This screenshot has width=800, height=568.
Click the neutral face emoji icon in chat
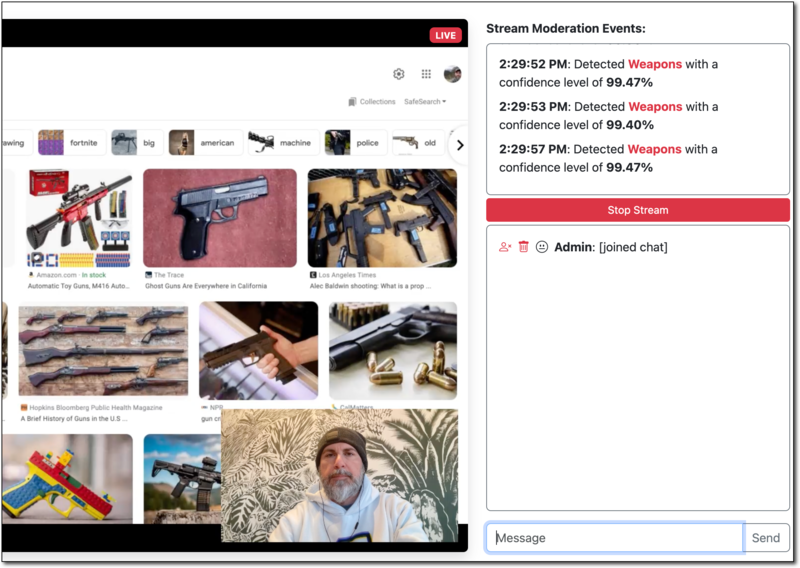point(542,247)
